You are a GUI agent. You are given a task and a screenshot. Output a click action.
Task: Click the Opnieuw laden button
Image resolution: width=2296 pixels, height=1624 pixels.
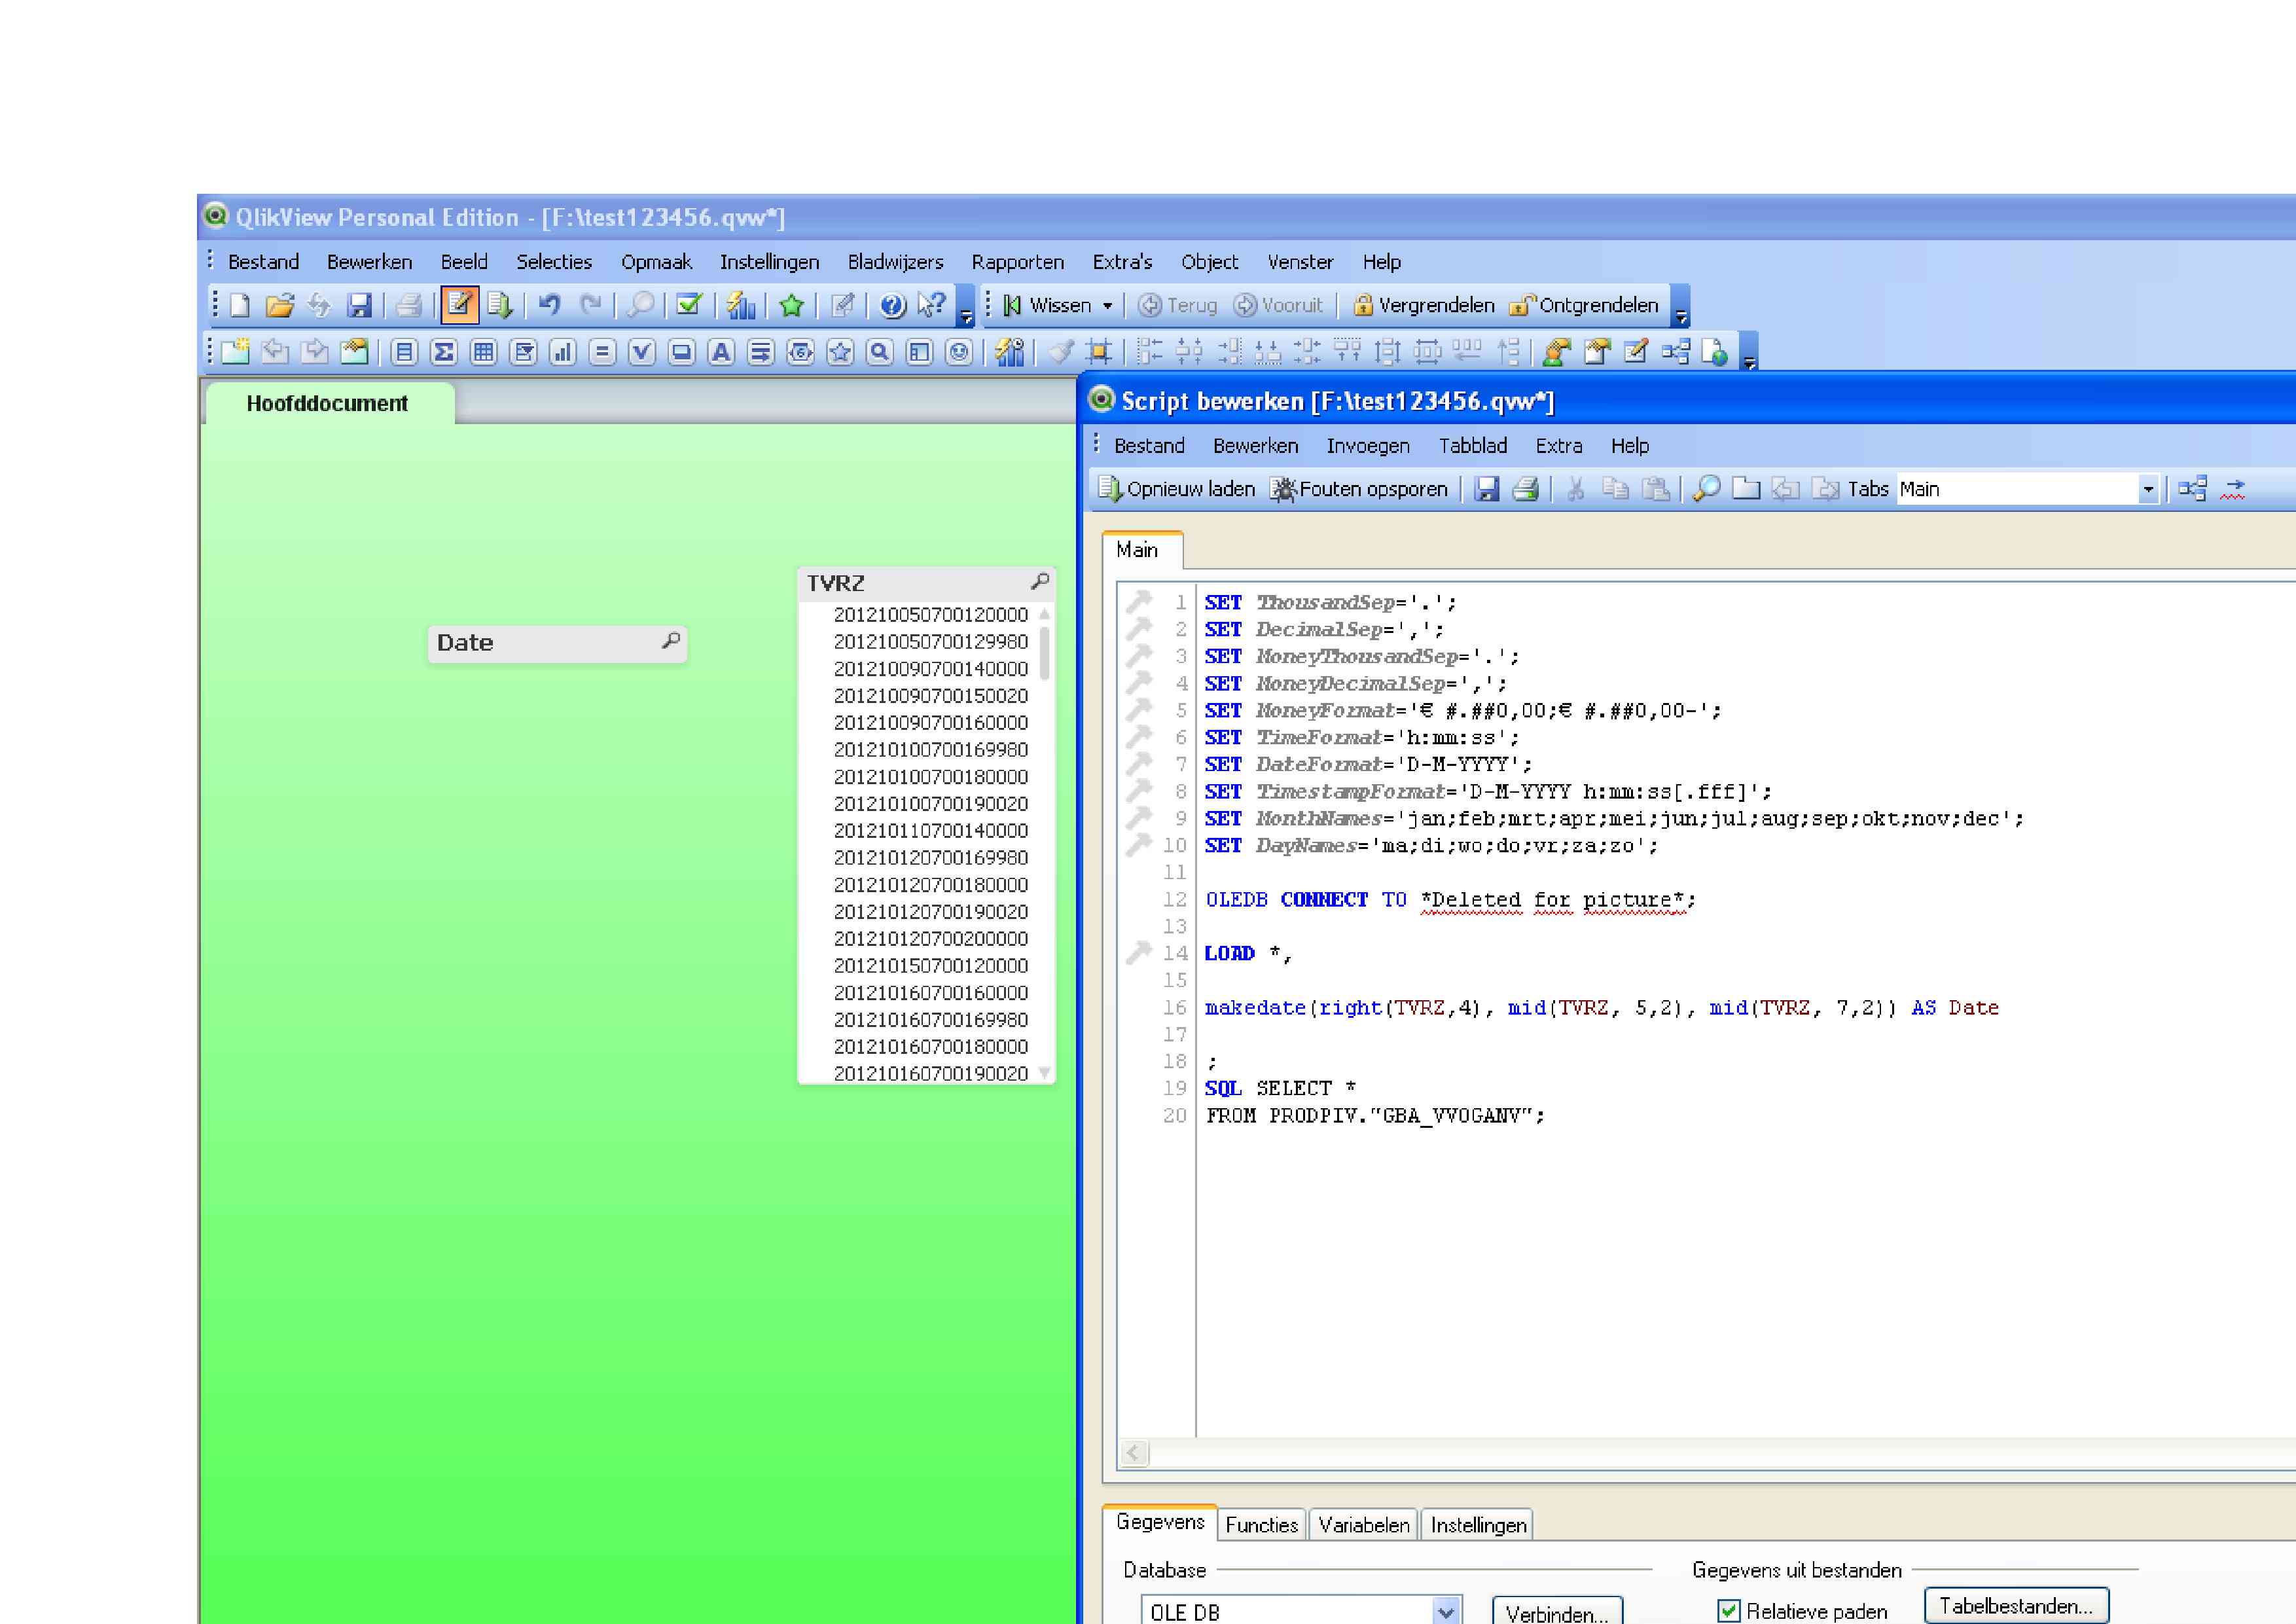(x=1176, y=489)
